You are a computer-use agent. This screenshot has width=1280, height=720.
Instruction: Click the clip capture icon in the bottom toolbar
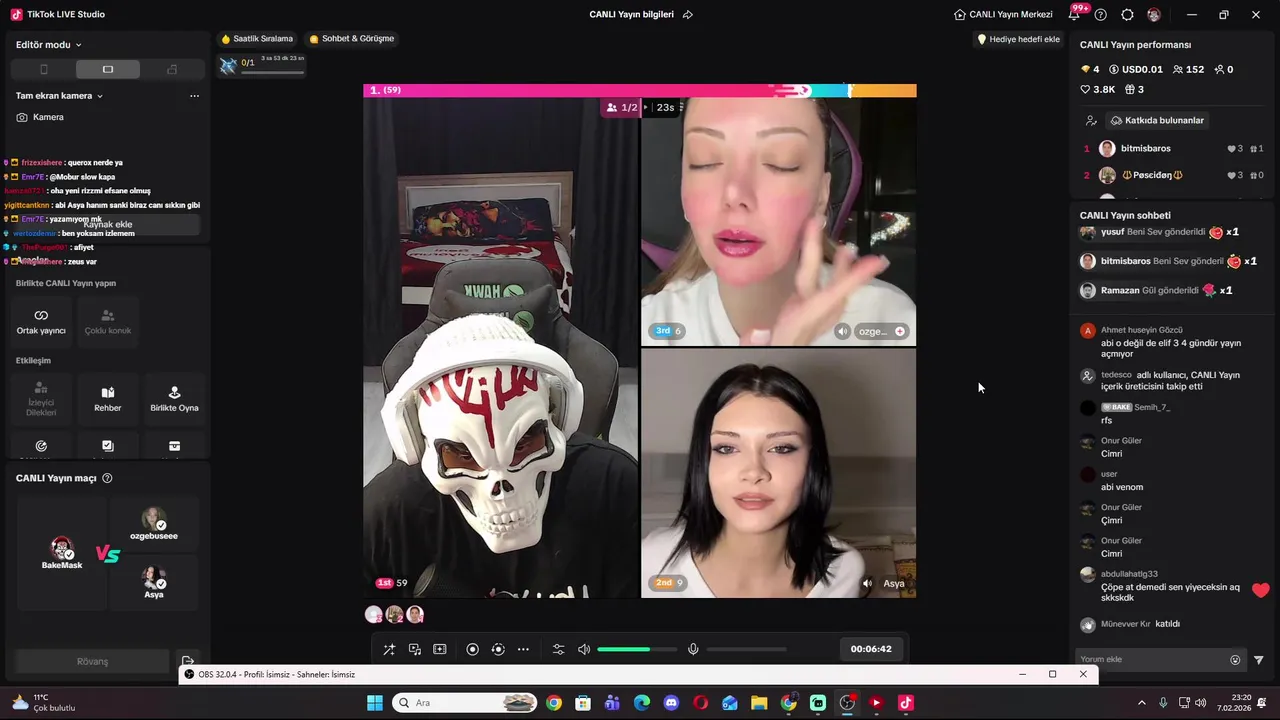point(440,649)
